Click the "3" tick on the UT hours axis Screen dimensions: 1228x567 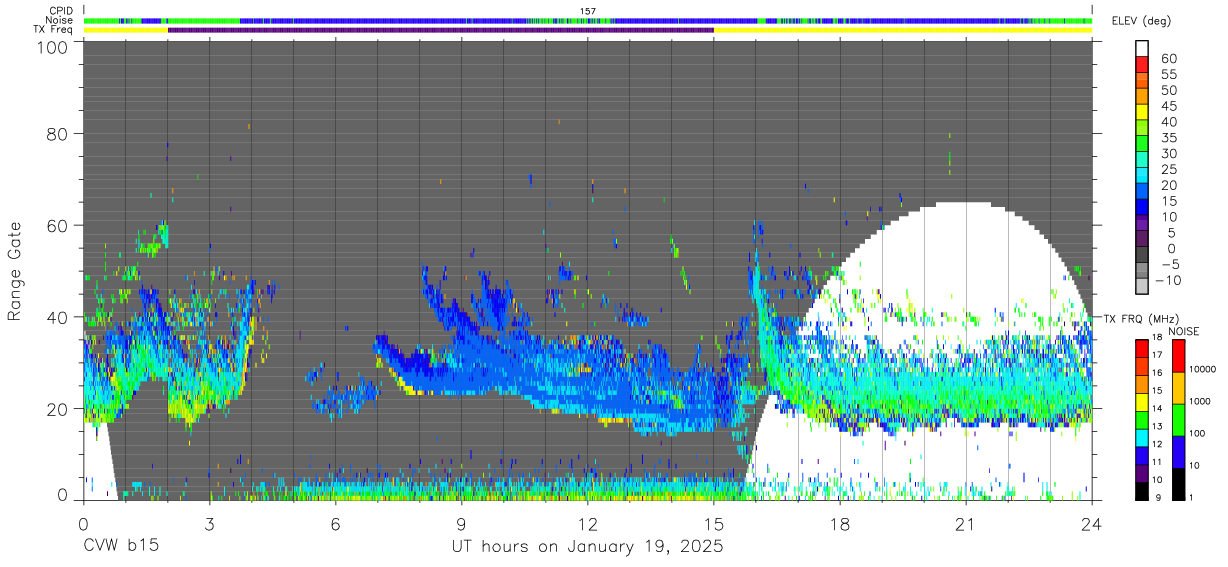tap(210, 524)
